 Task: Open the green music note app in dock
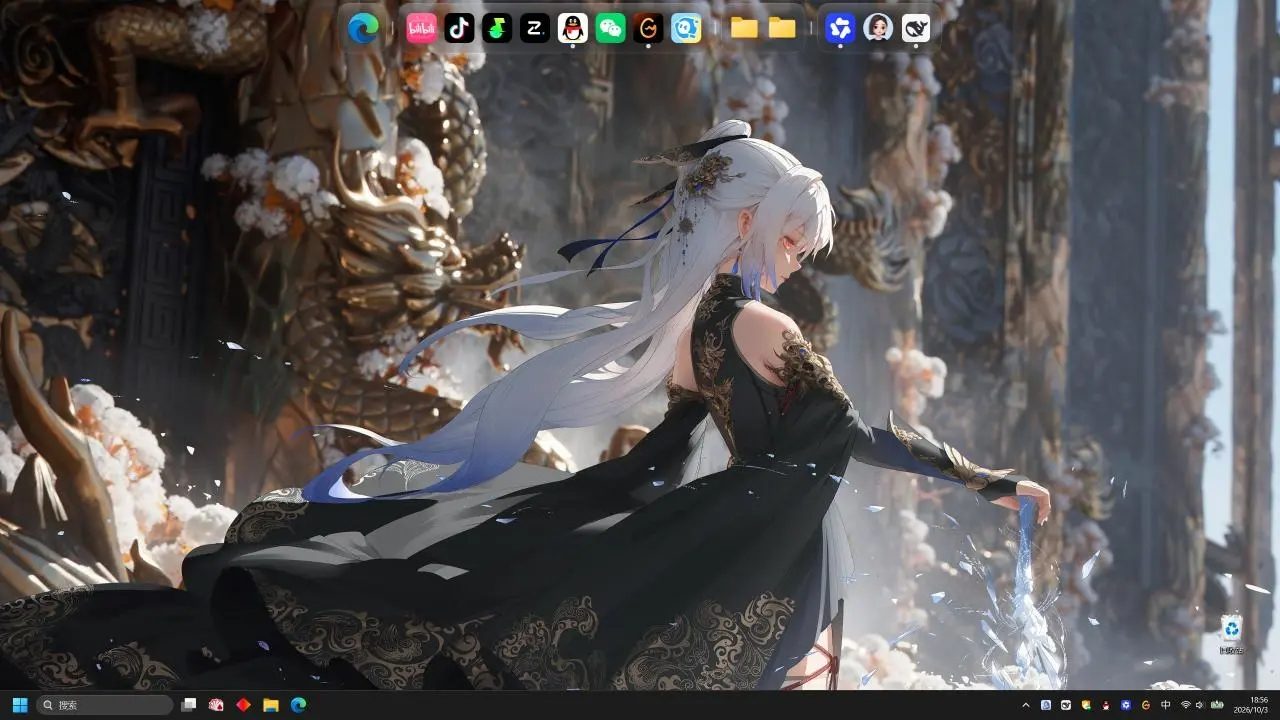(497, 28)
